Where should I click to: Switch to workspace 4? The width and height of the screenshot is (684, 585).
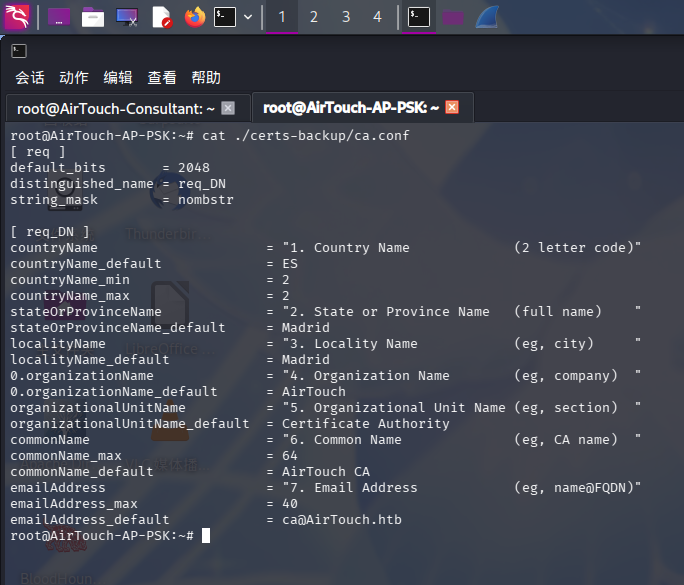[377, 17]
